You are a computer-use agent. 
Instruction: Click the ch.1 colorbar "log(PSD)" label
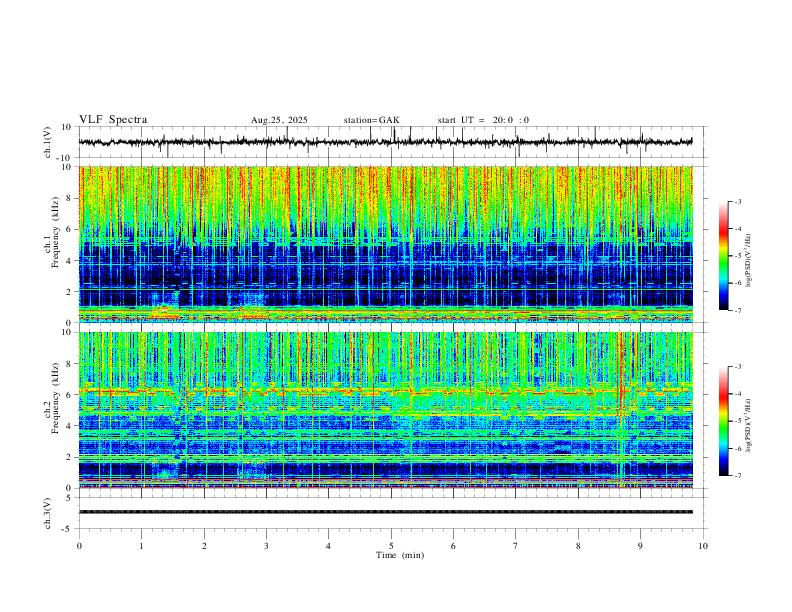tap(749, 261)
